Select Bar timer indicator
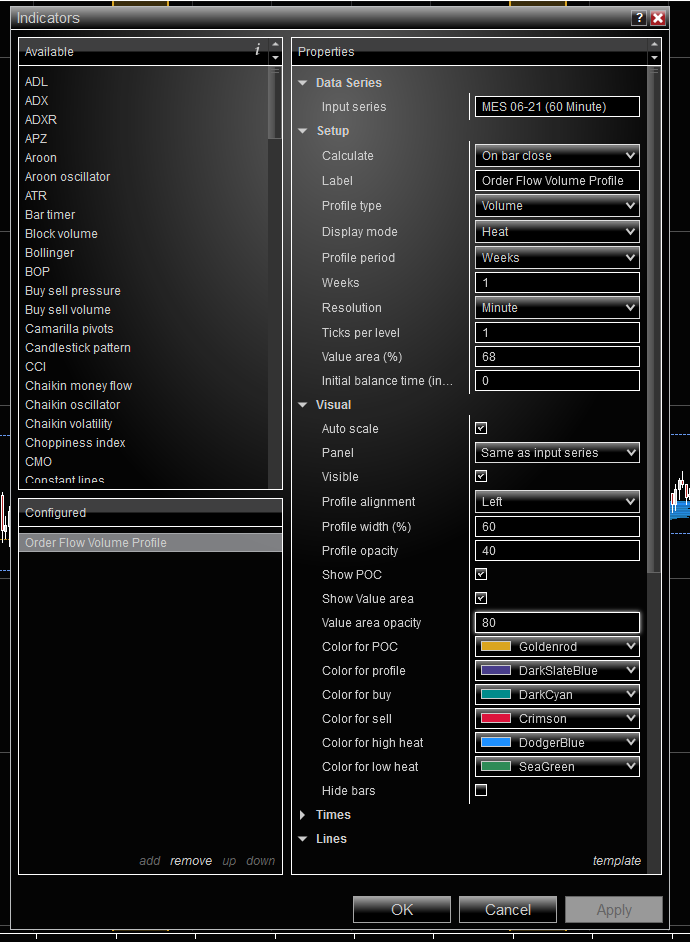The image size is (690, 942). coord(50,214)
